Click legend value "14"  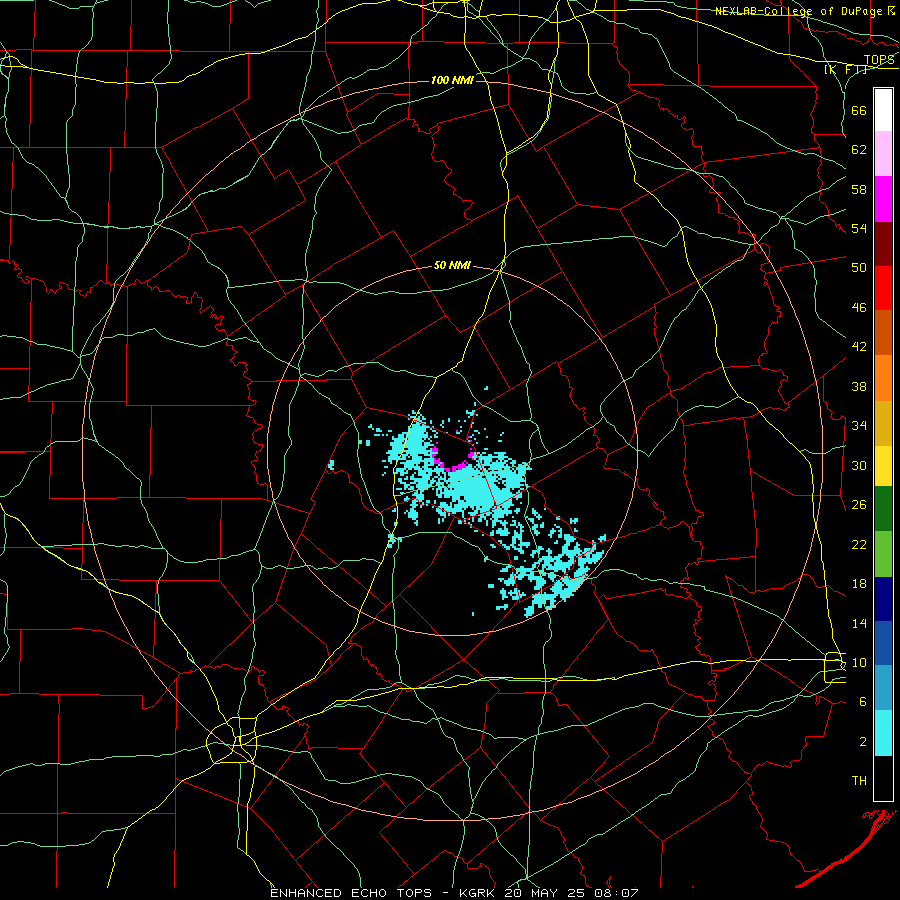click(859, 623)
